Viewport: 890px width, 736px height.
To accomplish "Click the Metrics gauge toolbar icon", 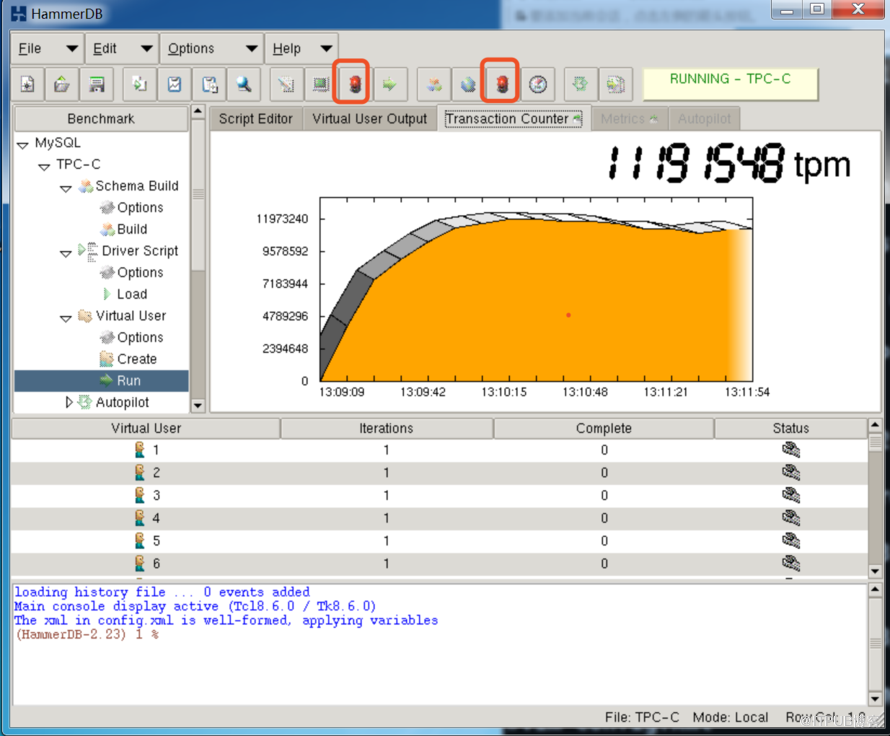I will tap(538, 85).
